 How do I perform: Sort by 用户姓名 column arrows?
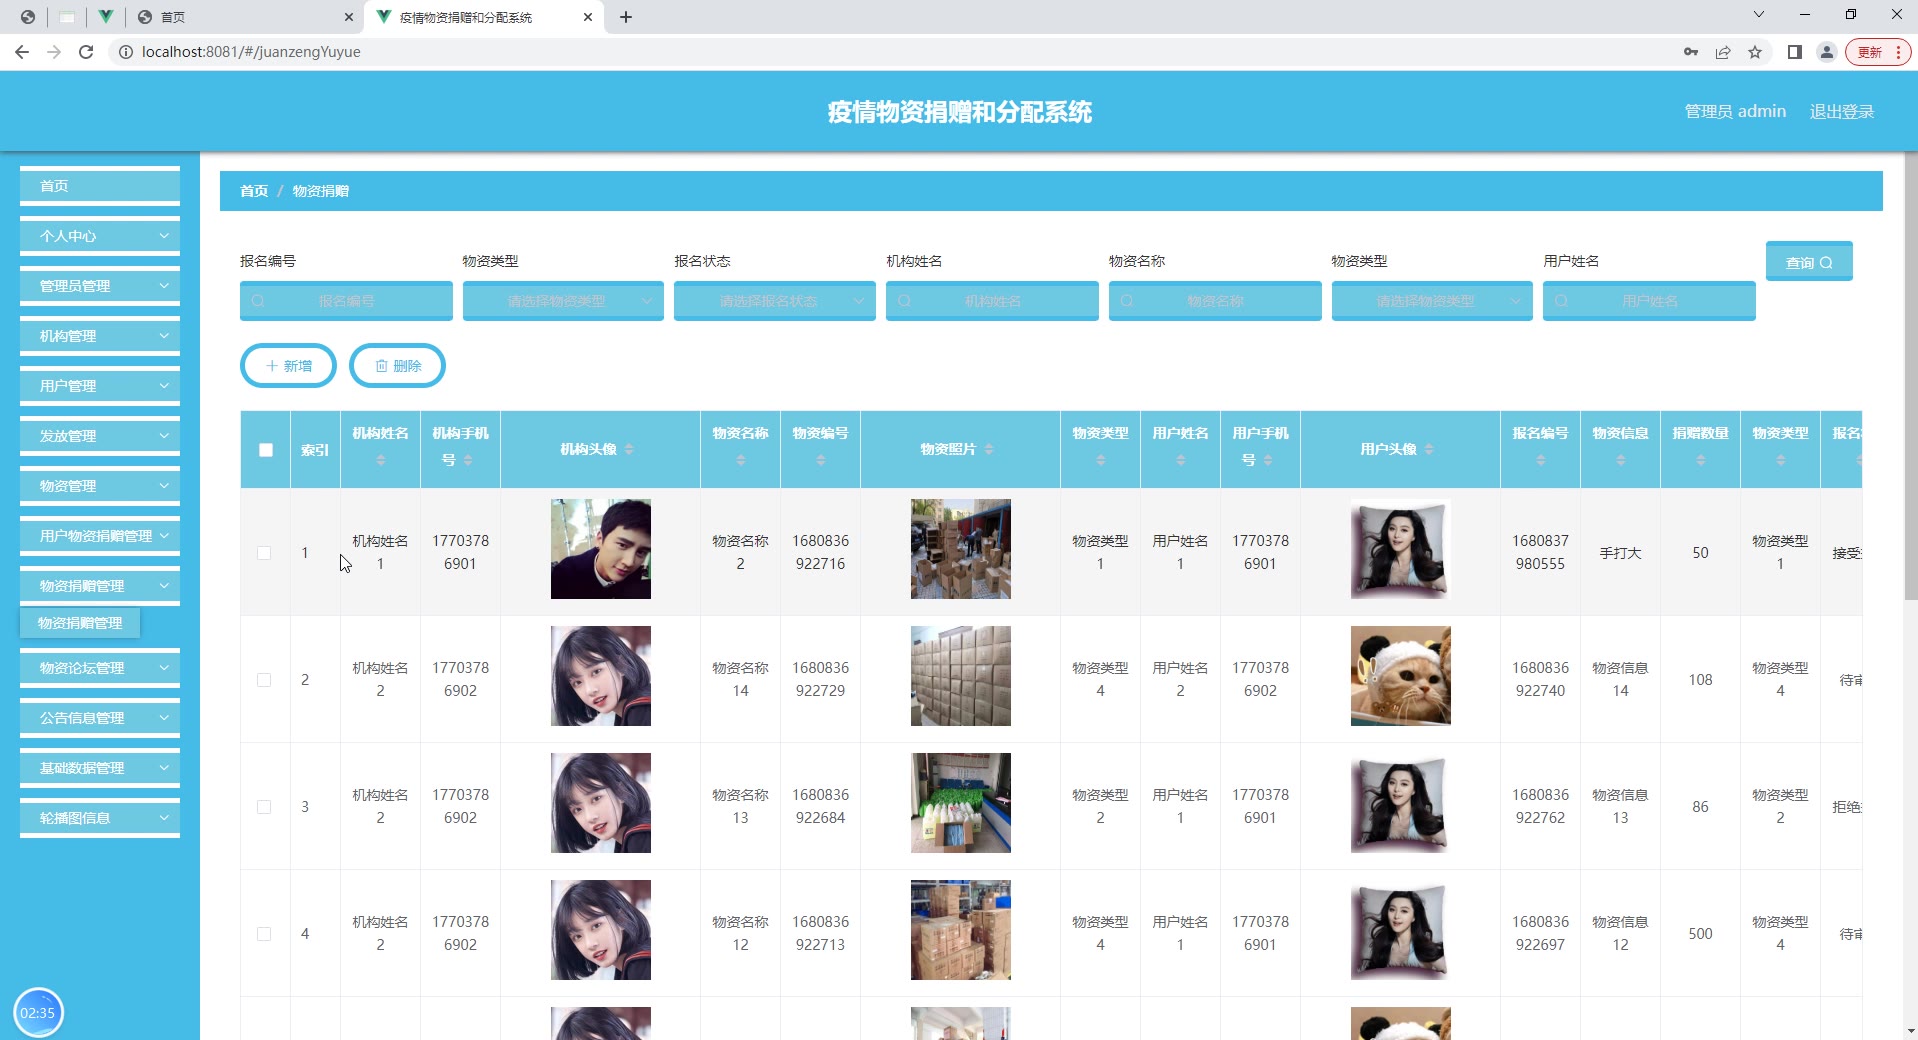click(1180, 460)
